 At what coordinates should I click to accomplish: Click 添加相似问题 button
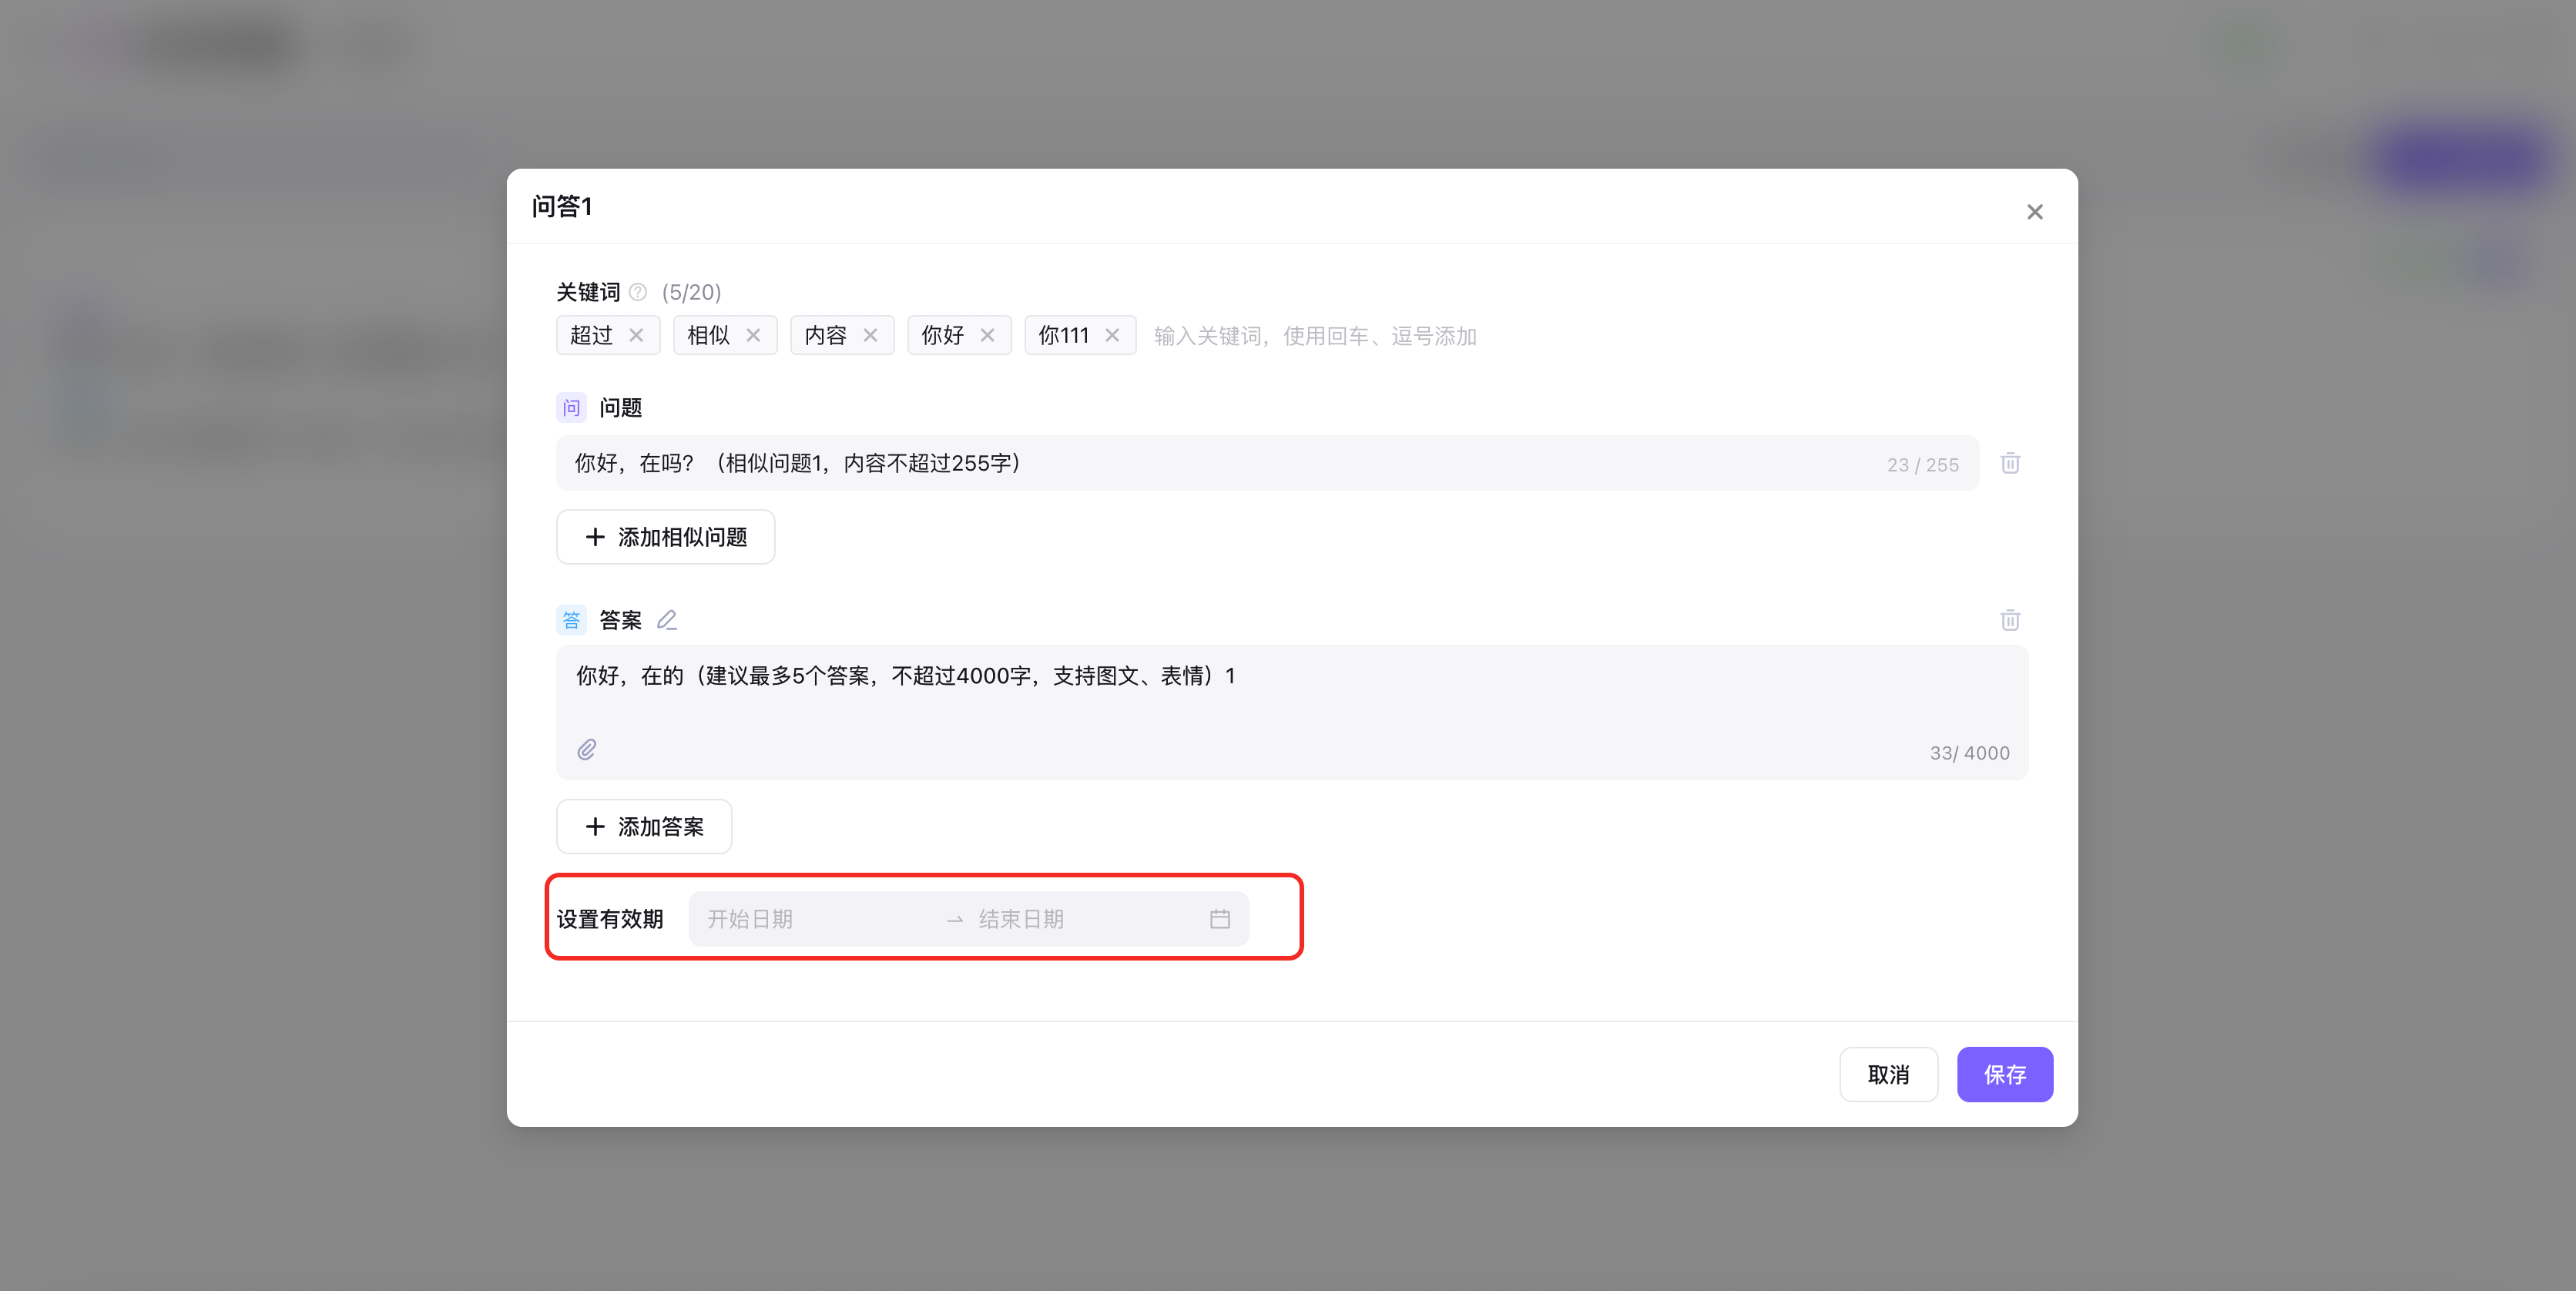[x=665, y=538]
